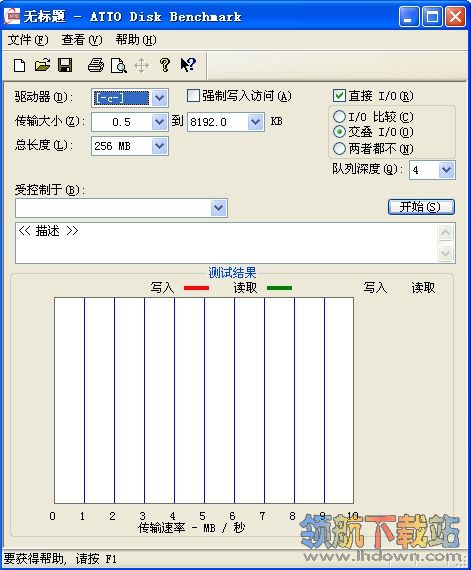Click the Print Preview magnifier icon
471x570 pixels.
(119, 66)
